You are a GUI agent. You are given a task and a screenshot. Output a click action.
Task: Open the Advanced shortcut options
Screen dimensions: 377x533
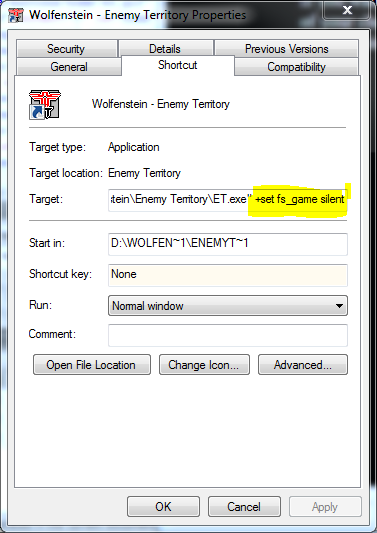point(303,365)
